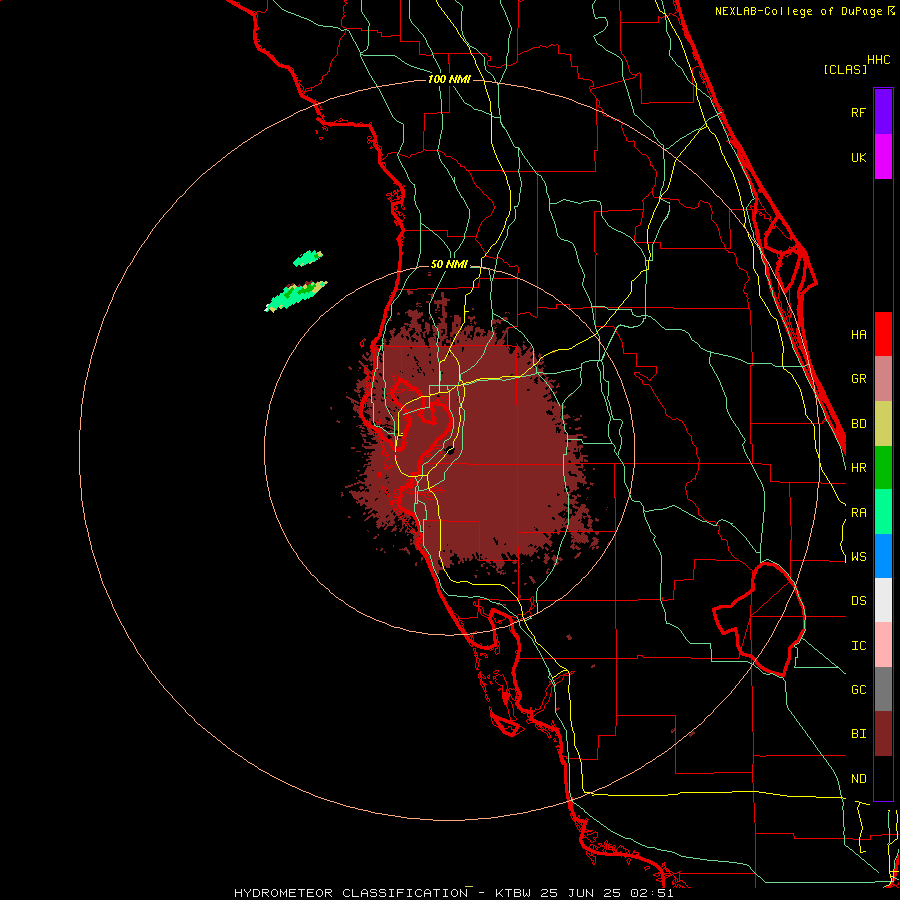Image resolution: width=900 pixels, height=900 pixels.
Task: Click the black radar site dot
Action: coord(451,451)
